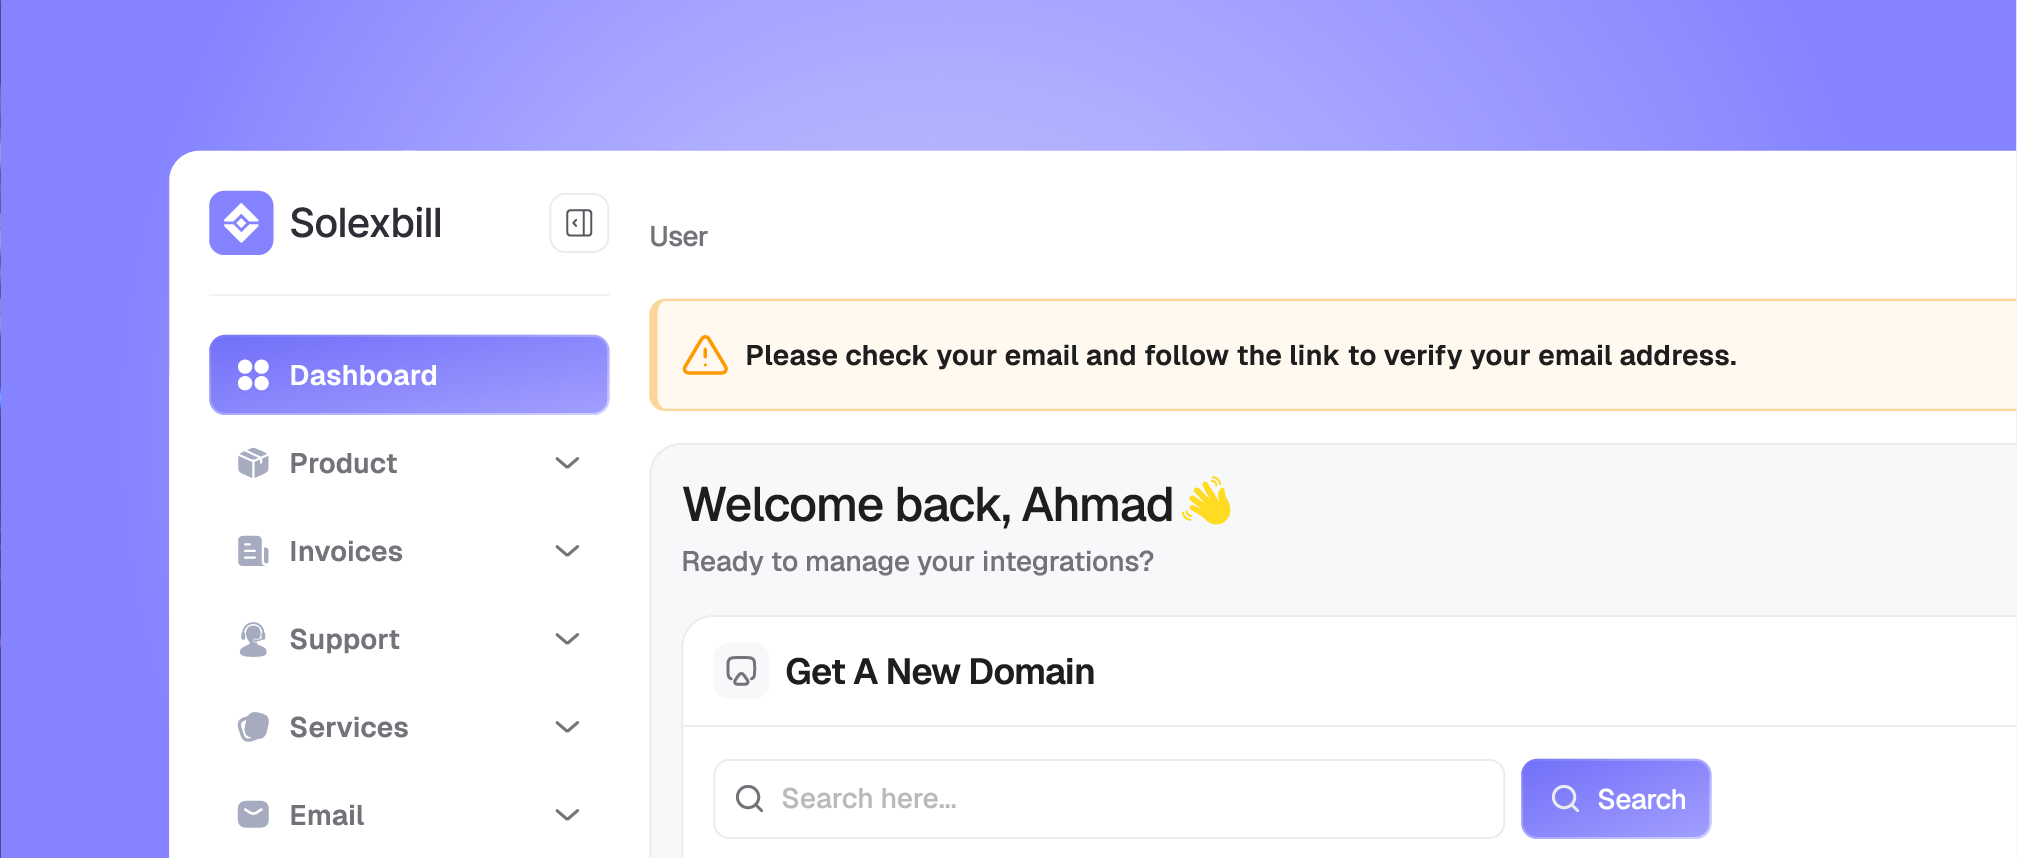Click the Invoices document icon
The height and width of the screenshot is (858, 2017).
coord(253,551)
